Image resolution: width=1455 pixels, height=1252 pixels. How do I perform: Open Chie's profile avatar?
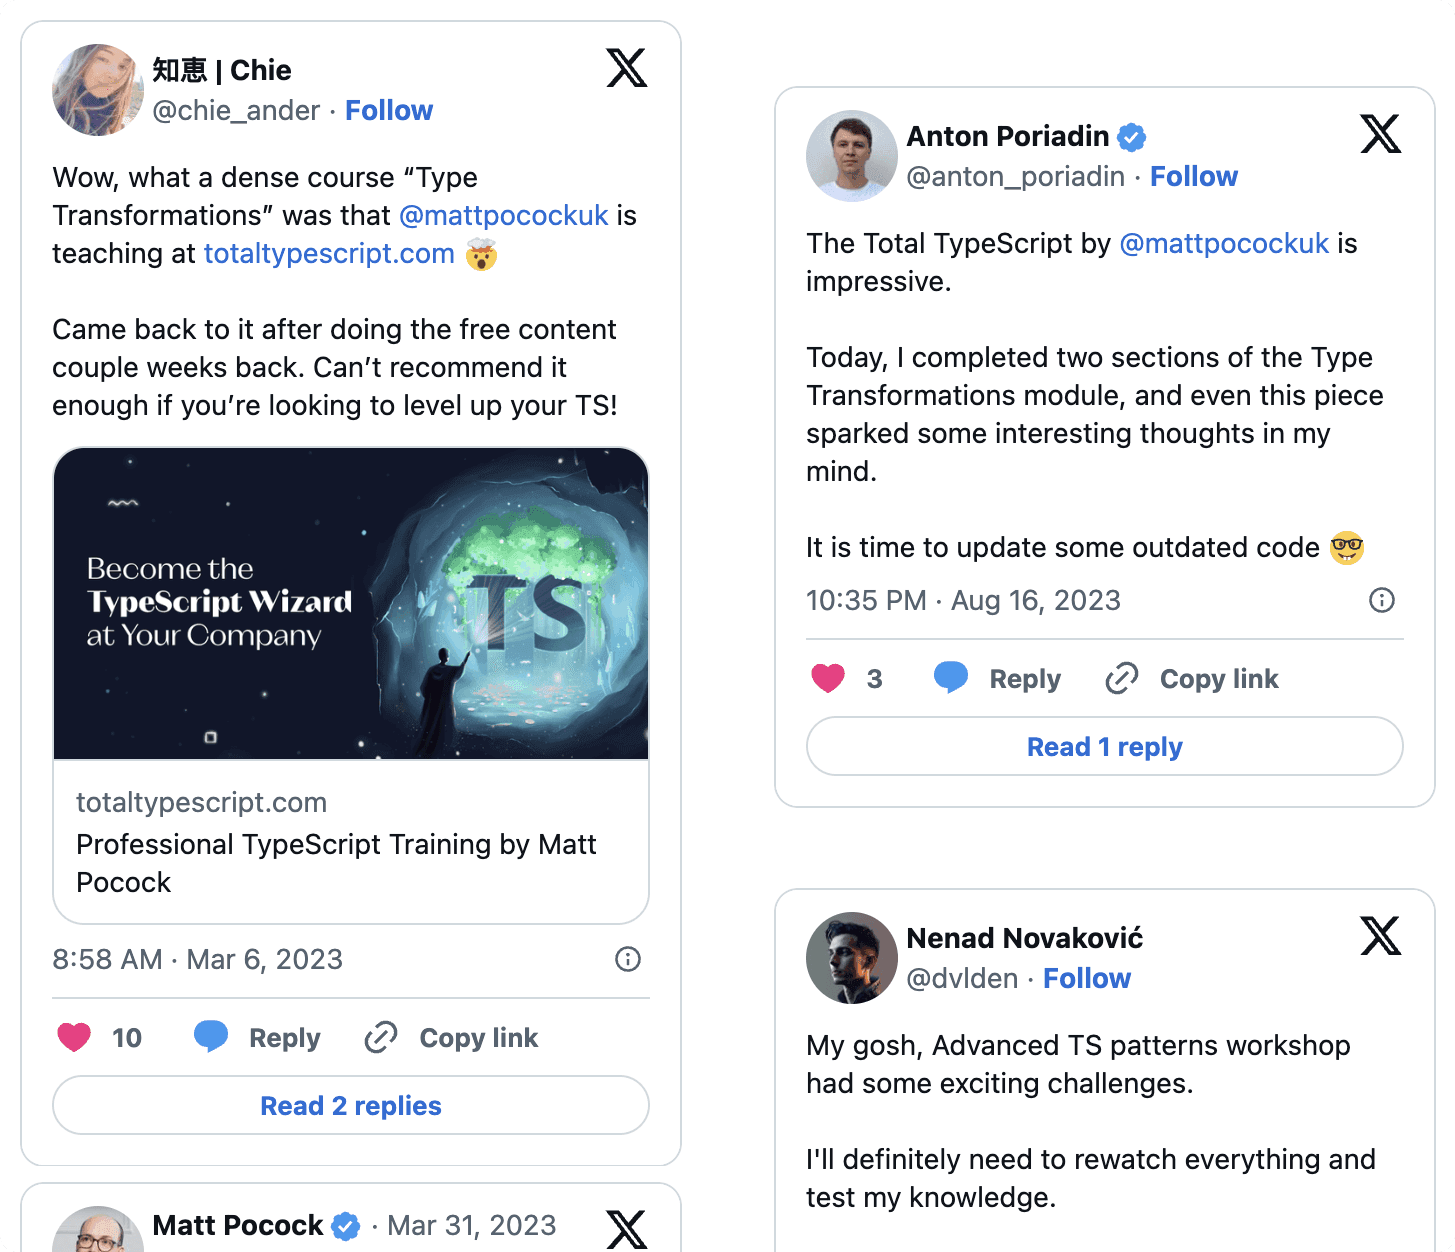click(98, 90)
